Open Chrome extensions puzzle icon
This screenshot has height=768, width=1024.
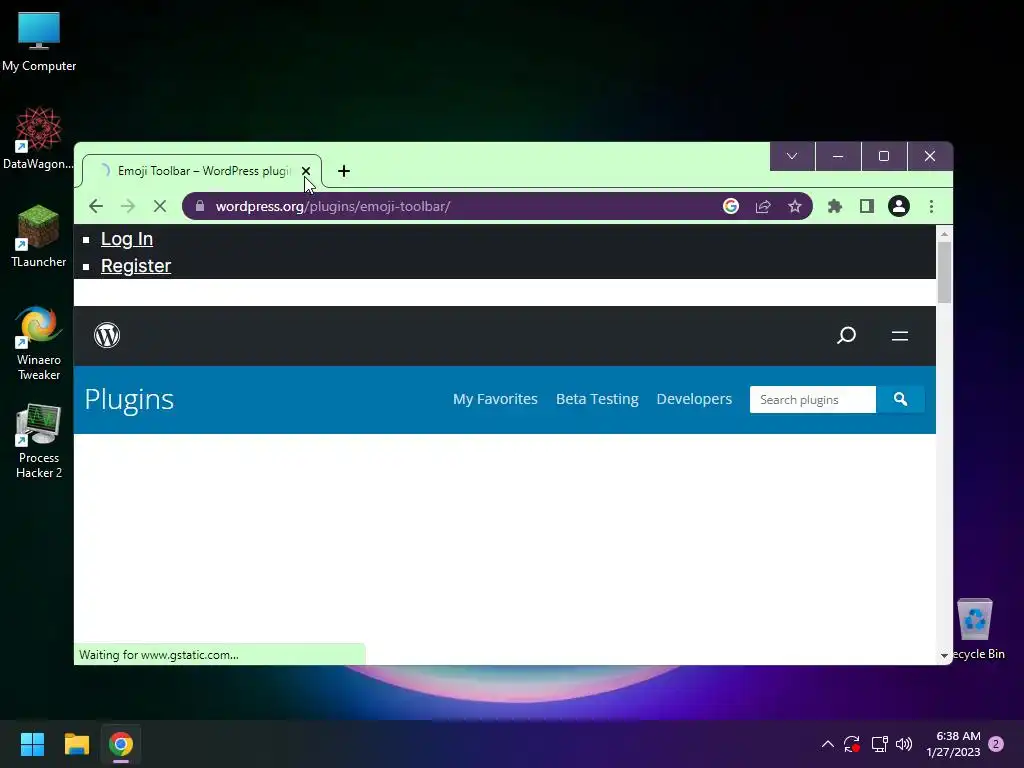click(835, 206)
